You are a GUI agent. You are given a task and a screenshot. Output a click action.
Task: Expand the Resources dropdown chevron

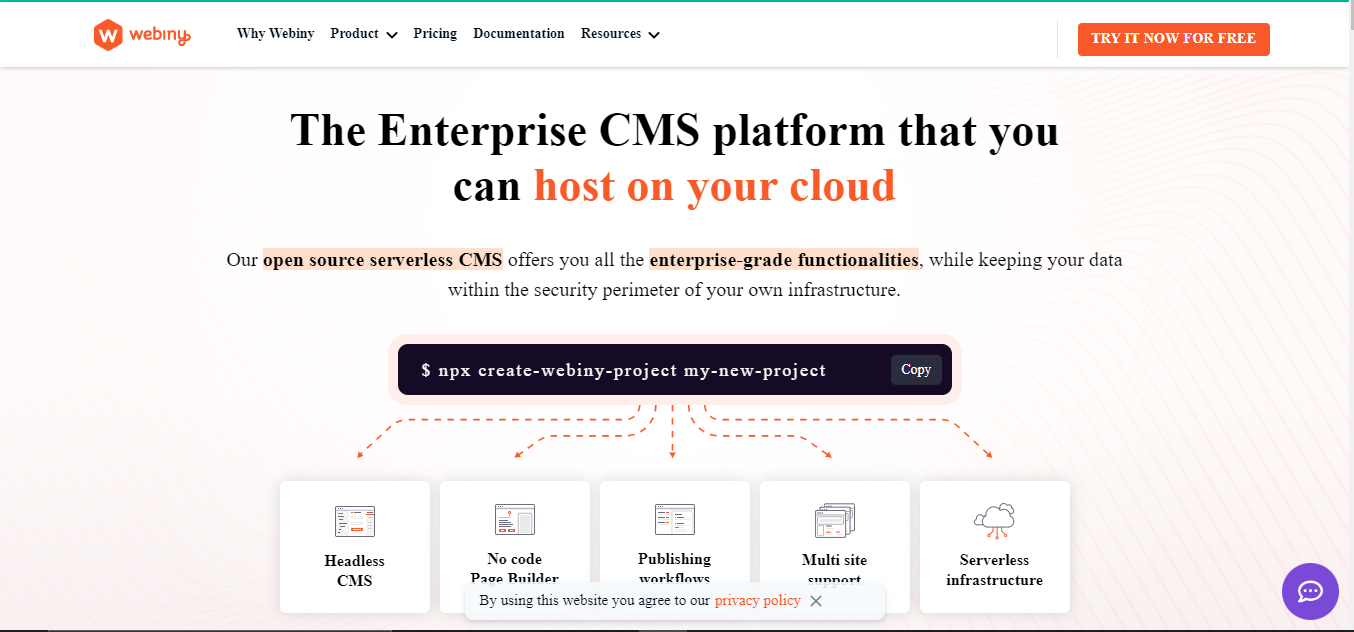pyautogui.click(x=653, y=35)
